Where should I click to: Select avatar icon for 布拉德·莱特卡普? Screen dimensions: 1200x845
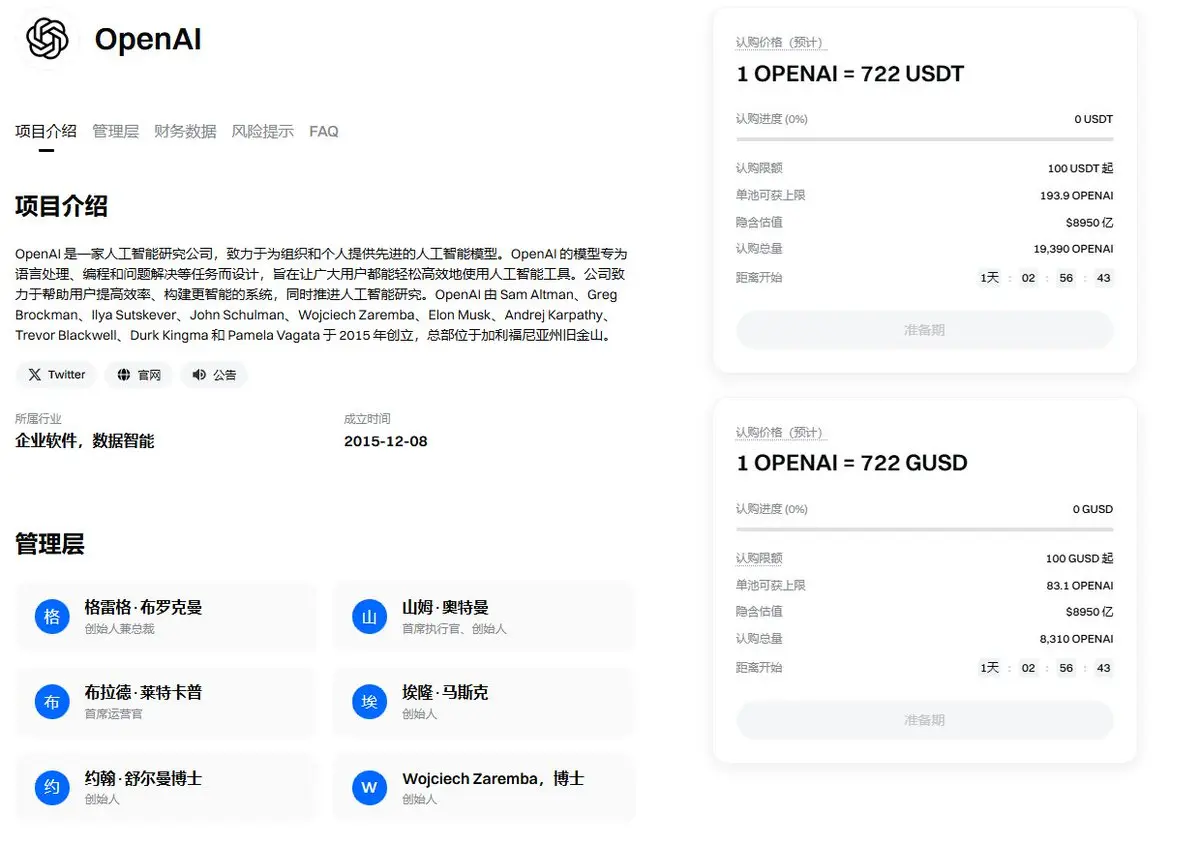coord(52,702)
